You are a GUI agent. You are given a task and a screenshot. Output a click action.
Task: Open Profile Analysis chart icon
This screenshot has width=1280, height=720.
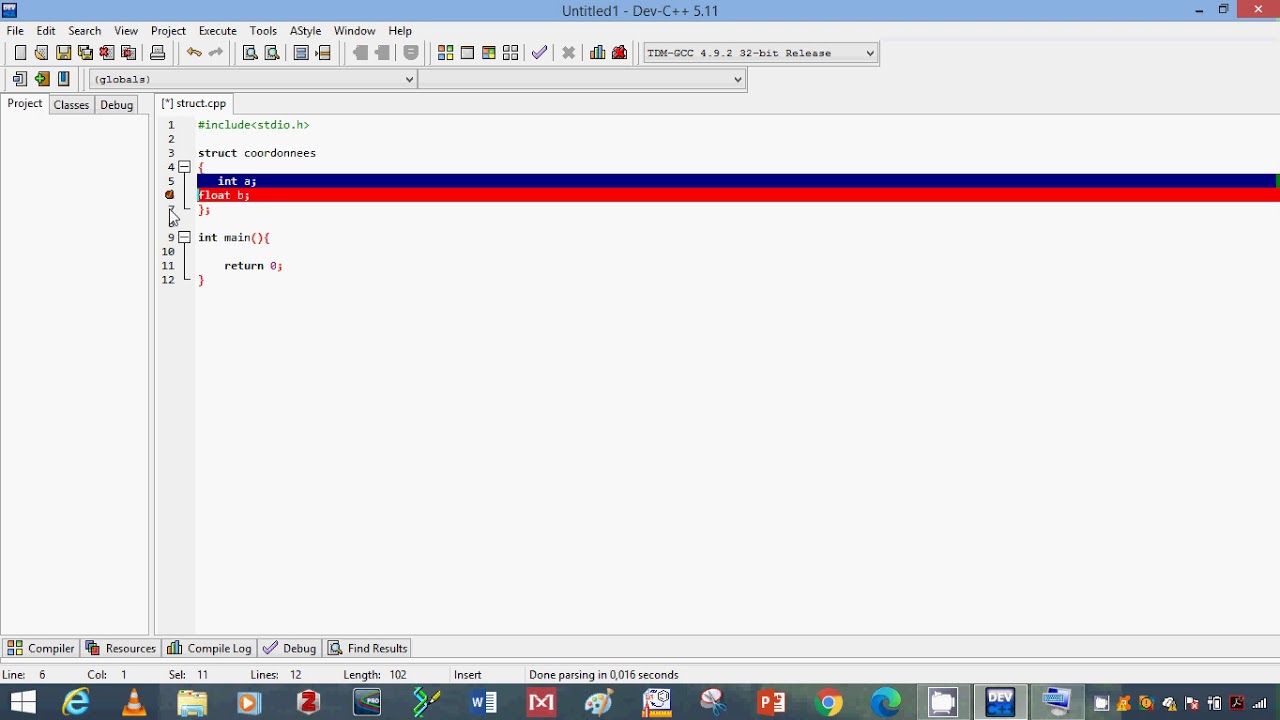(x=598, y=53)
